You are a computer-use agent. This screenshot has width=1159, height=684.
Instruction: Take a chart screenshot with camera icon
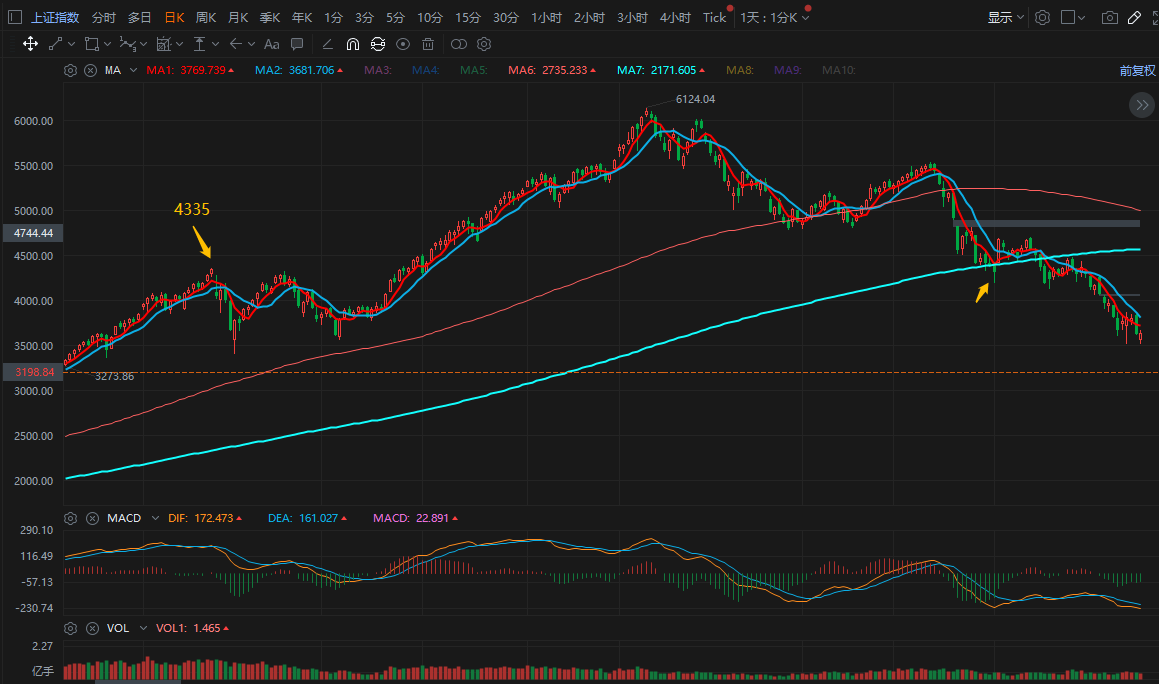point(1110,17)
